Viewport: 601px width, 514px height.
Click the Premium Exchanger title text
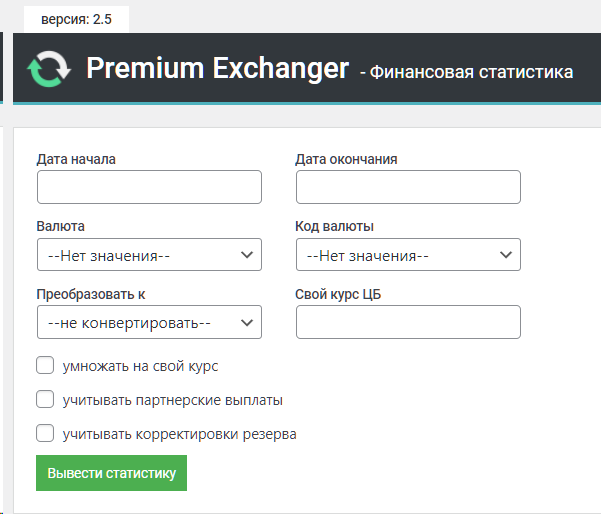click(217, 69)
